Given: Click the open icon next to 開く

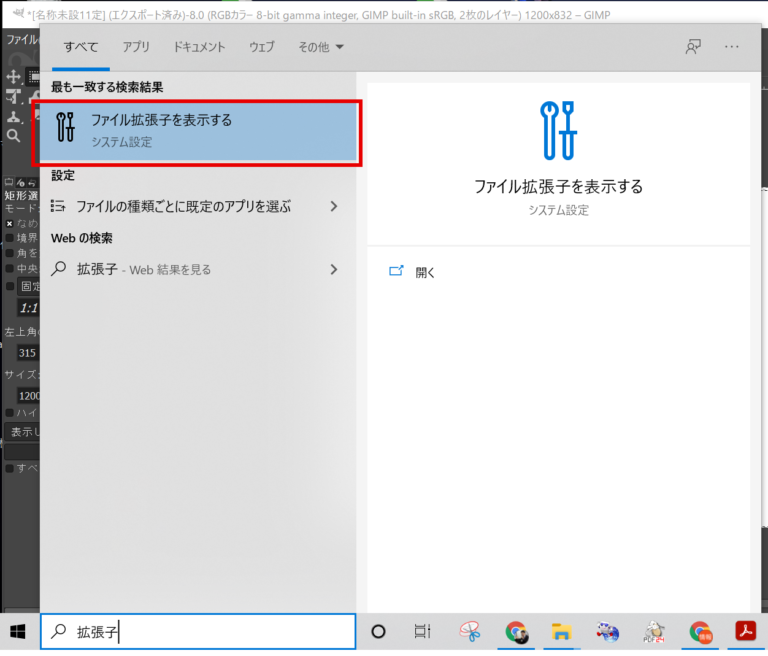Looking at the screenshot, I should pos(396,271).
